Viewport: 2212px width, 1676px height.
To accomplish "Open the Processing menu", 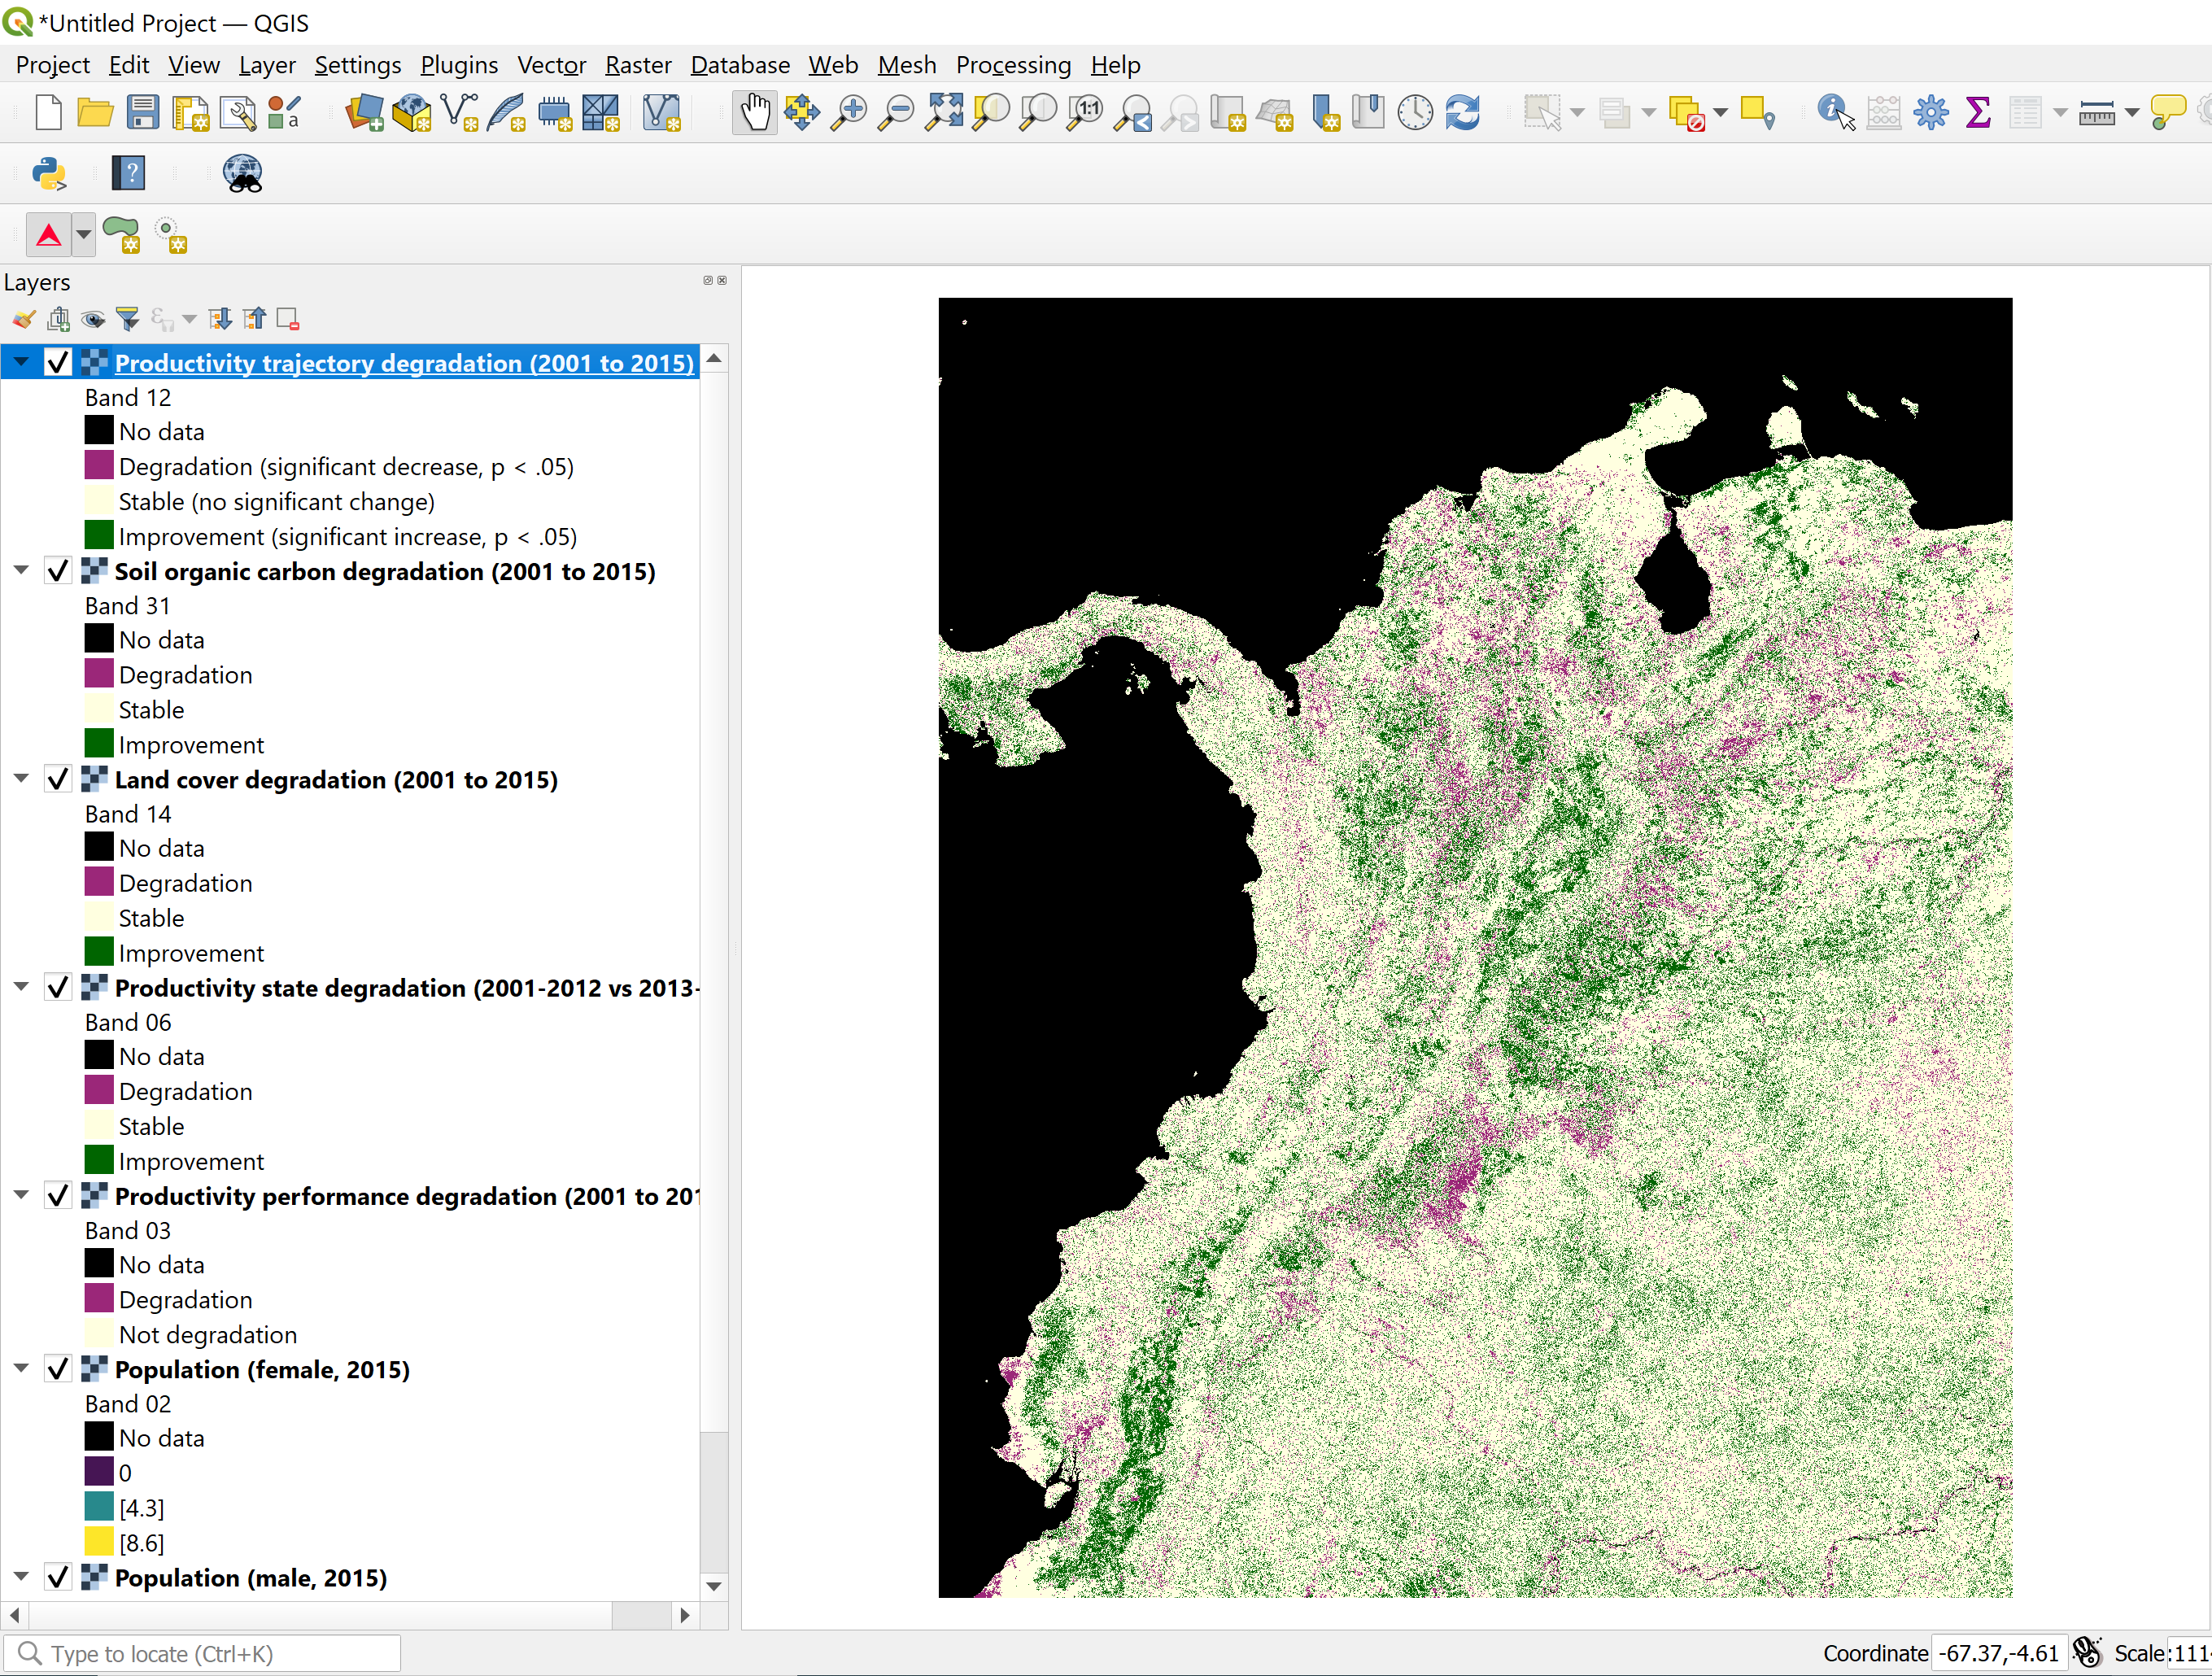I will pos(1012,65).
